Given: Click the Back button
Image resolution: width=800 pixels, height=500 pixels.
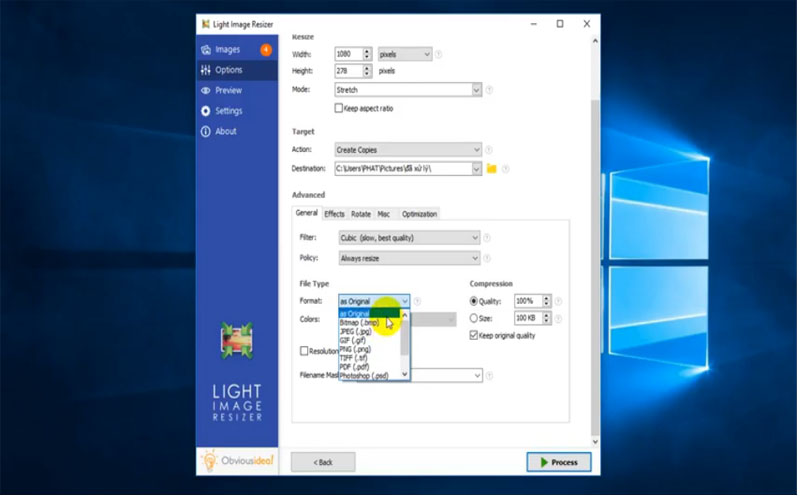Looking at the screenshot, I should click(x=323, y=462).
